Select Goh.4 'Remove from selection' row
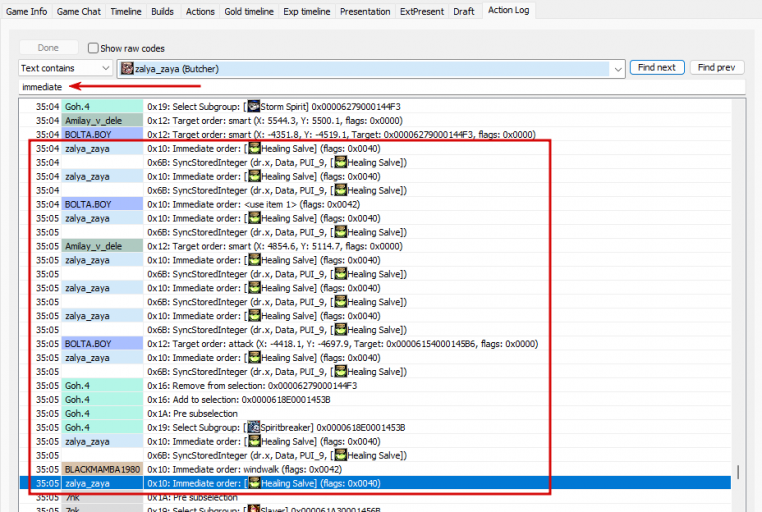 pos(375,385)
